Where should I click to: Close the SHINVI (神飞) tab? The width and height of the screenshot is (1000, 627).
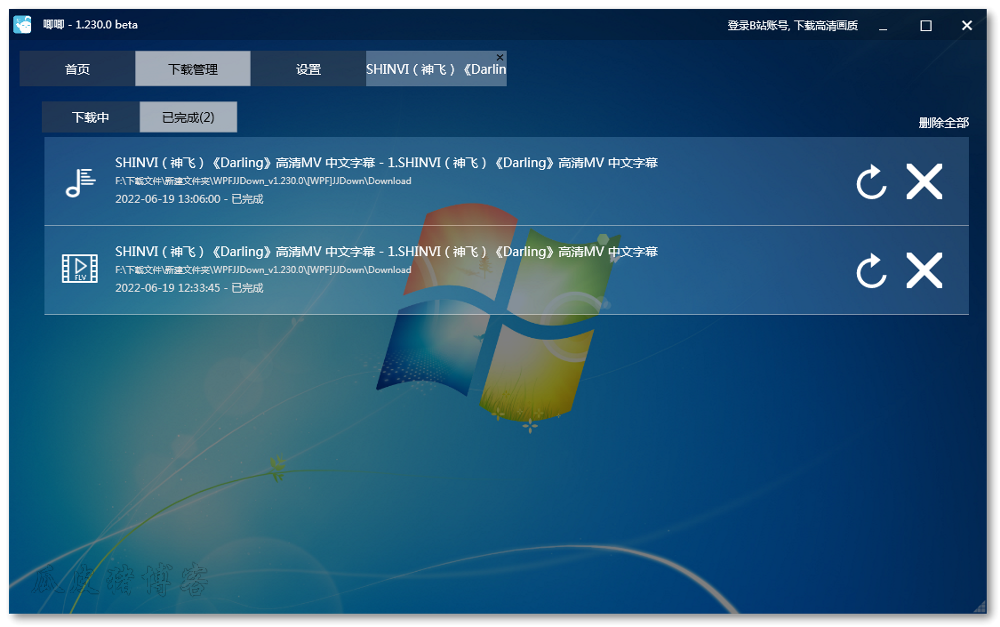[500, 57]
